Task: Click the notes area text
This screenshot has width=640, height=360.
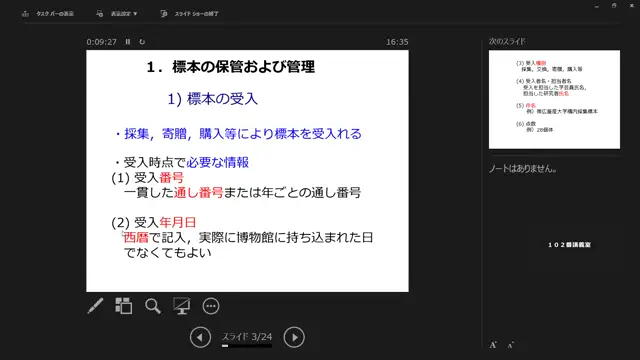Action: coord(523,169)
